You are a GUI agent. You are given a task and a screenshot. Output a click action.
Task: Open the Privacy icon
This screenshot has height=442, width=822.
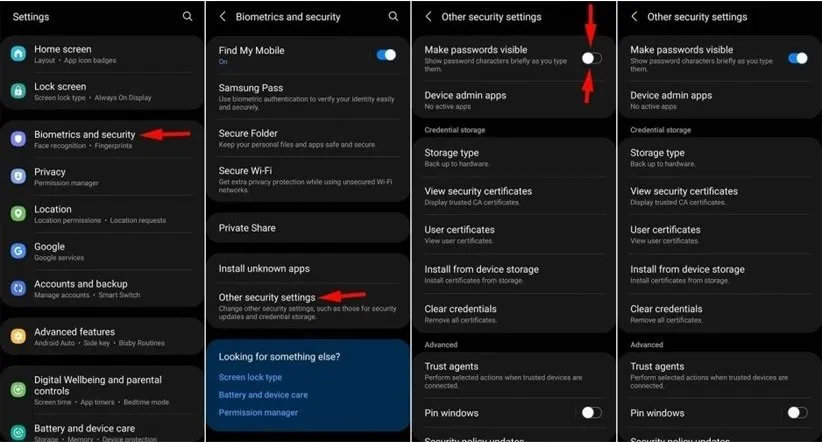(18, 176)
